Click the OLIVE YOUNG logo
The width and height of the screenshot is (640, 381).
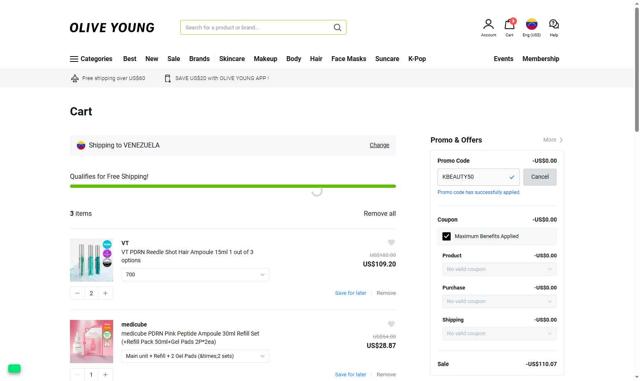pyautogui.click(x=112, y=27)
